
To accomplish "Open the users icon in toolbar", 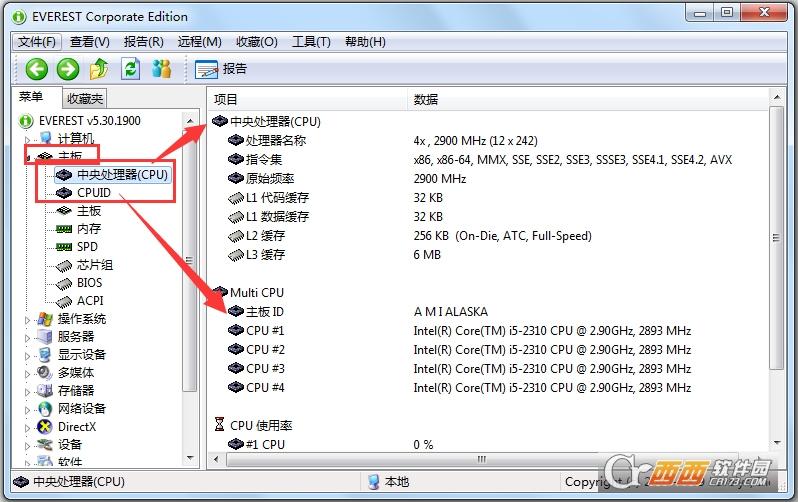I will (x=161, y=69).
